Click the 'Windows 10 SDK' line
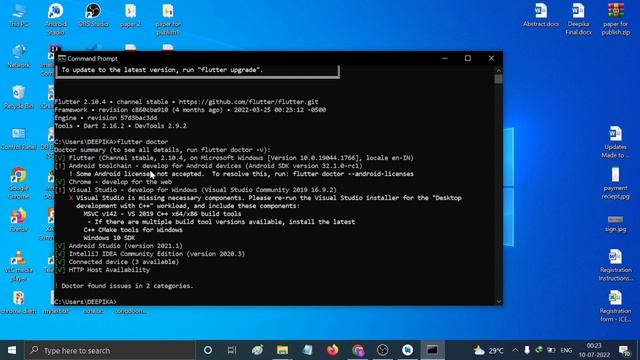The height and width of the screenshot is (360, 640). click(109, 238)
